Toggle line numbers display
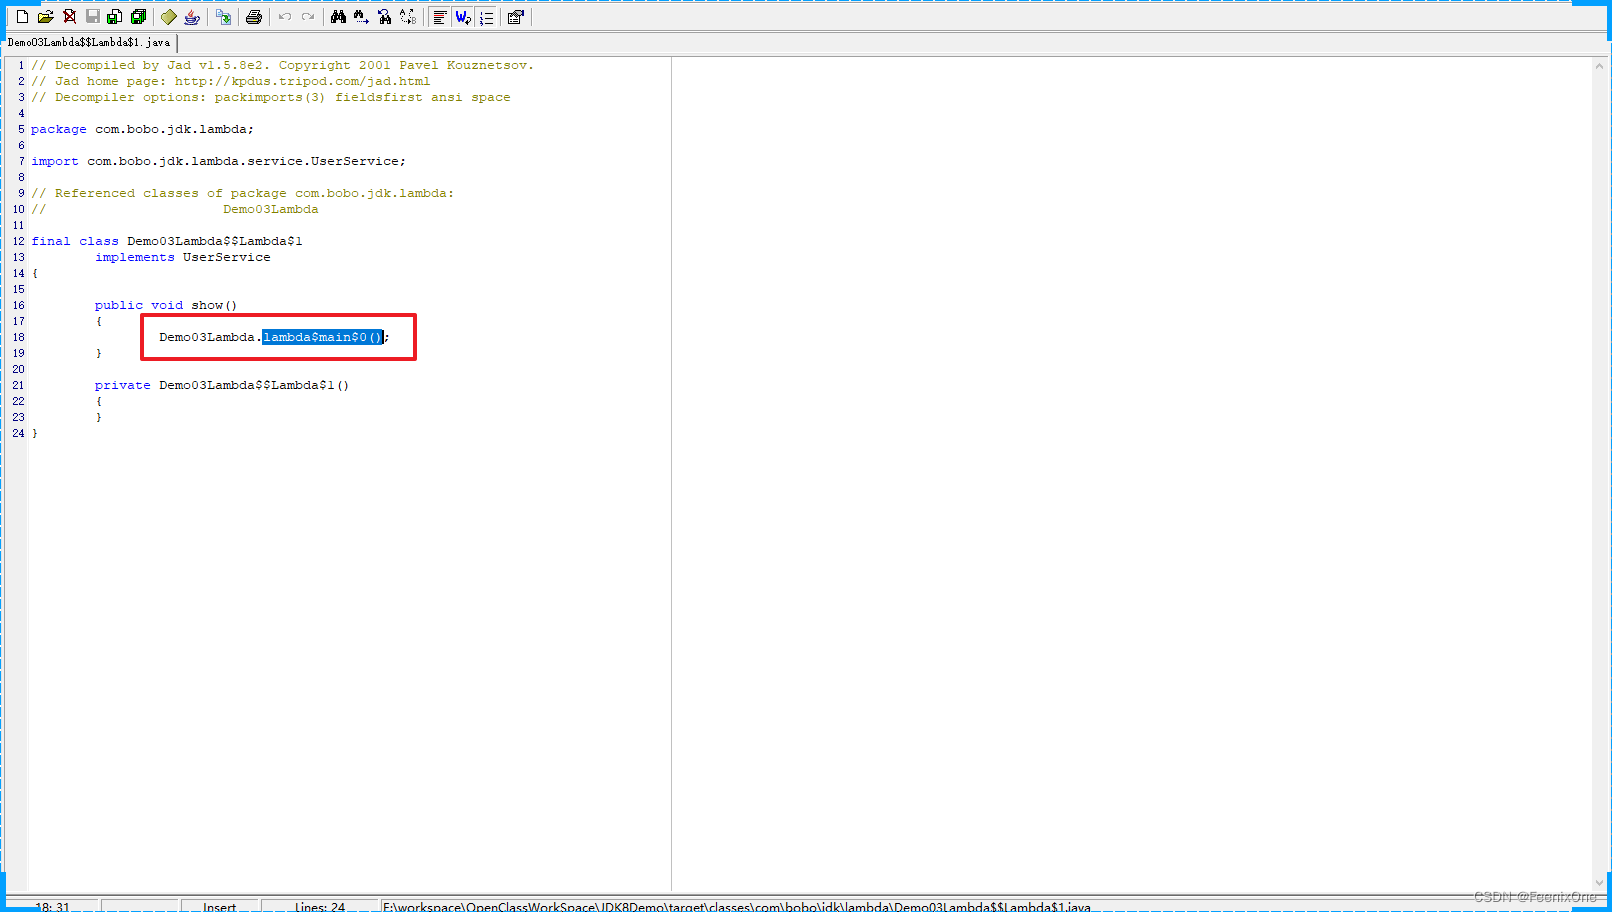Image resolution: width=1612 pixels, height=912 pixels. point(486,17)
